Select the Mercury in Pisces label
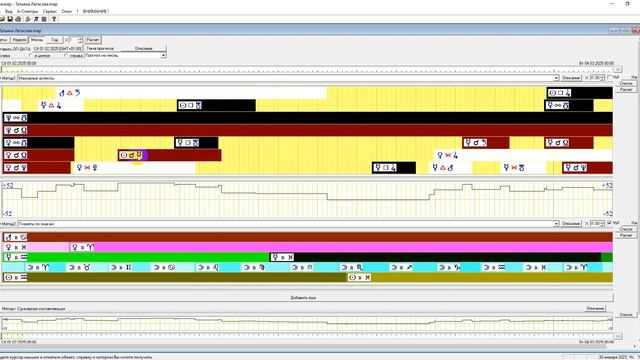Viewport: 640px width, 360px height. click(282, 257)
